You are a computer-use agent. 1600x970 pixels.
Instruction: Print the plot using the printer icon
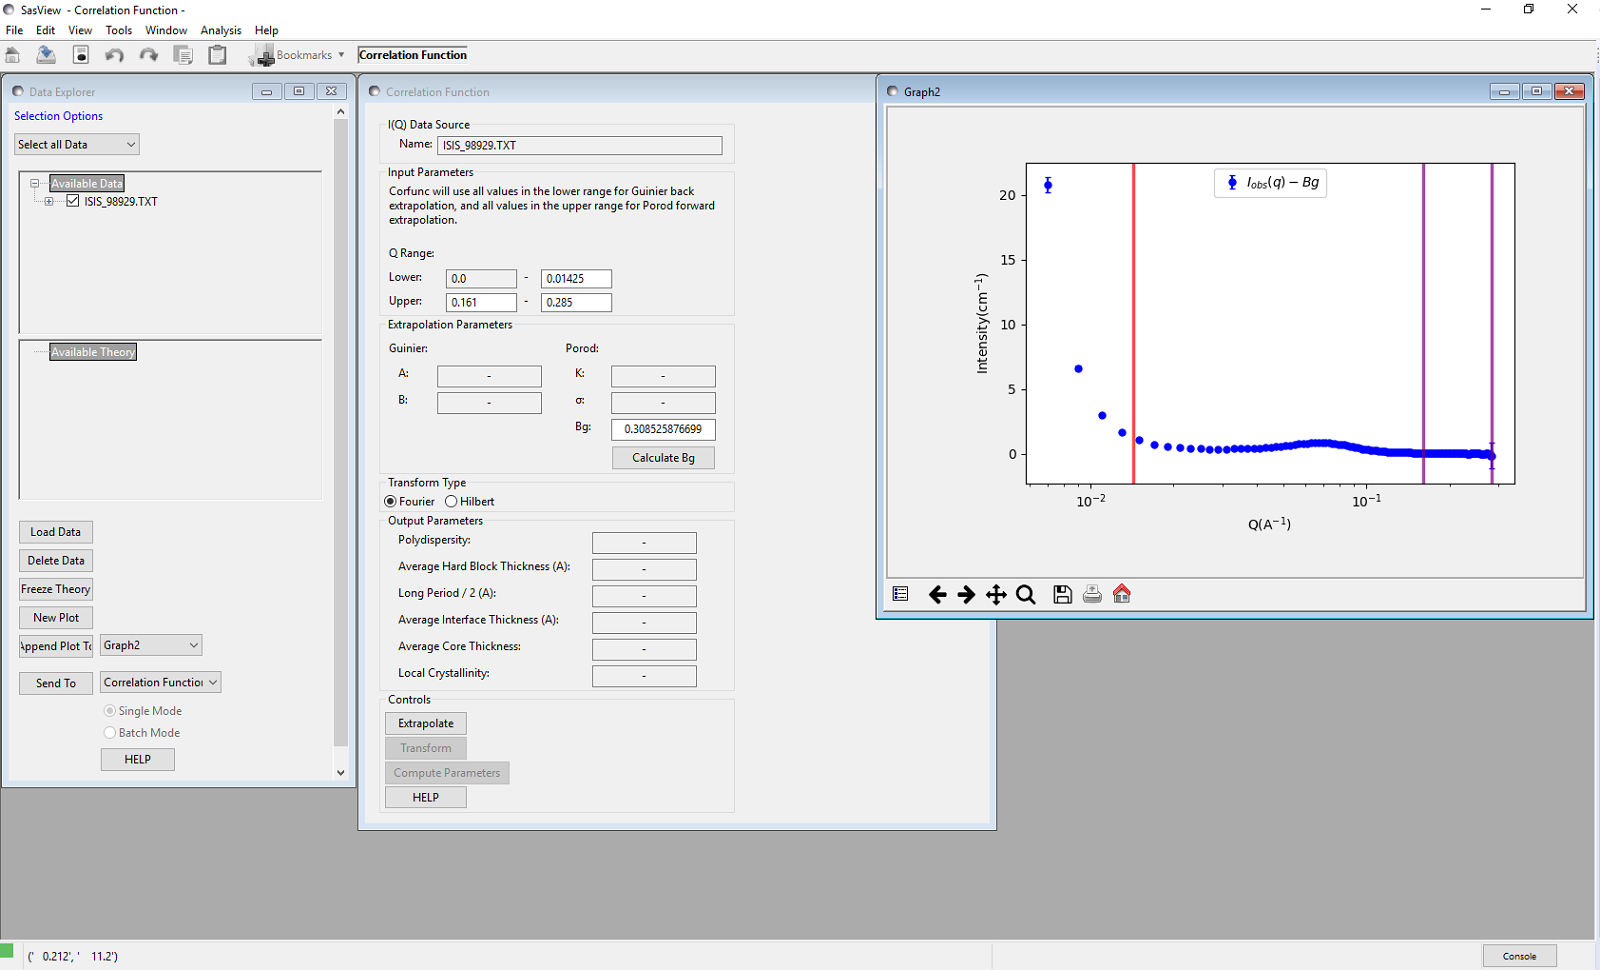(x=1092, y=595)
